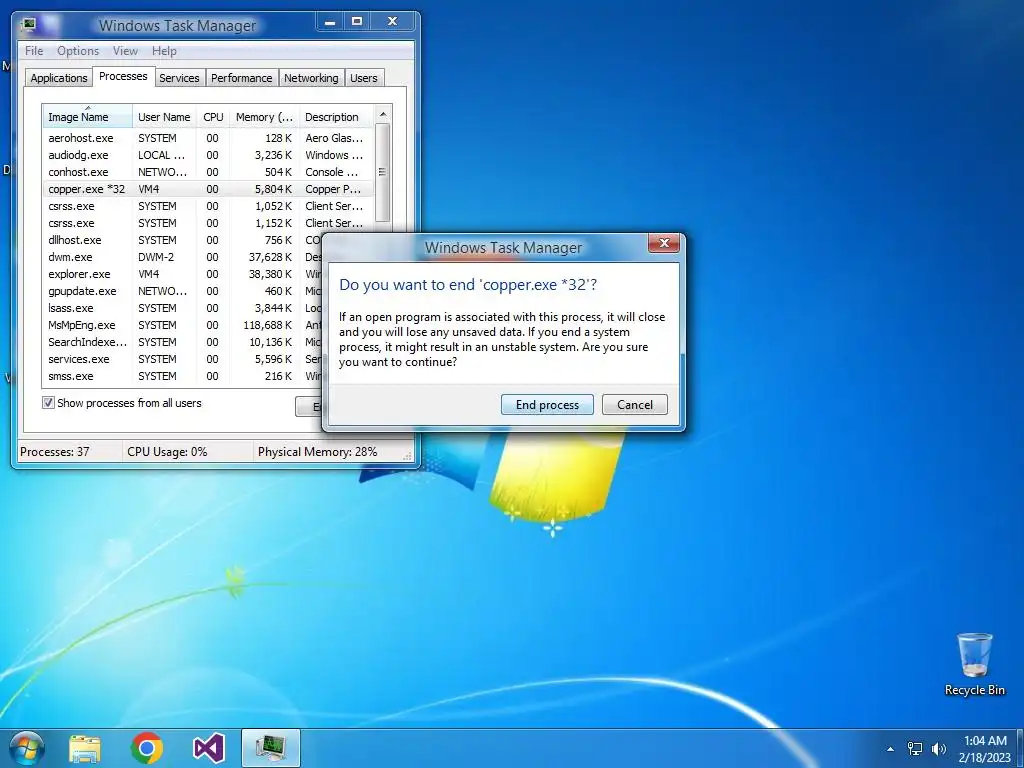The image size is (1024, 768).
Task: Select the copper.exe *32 process row
Action: pos(208,189)
